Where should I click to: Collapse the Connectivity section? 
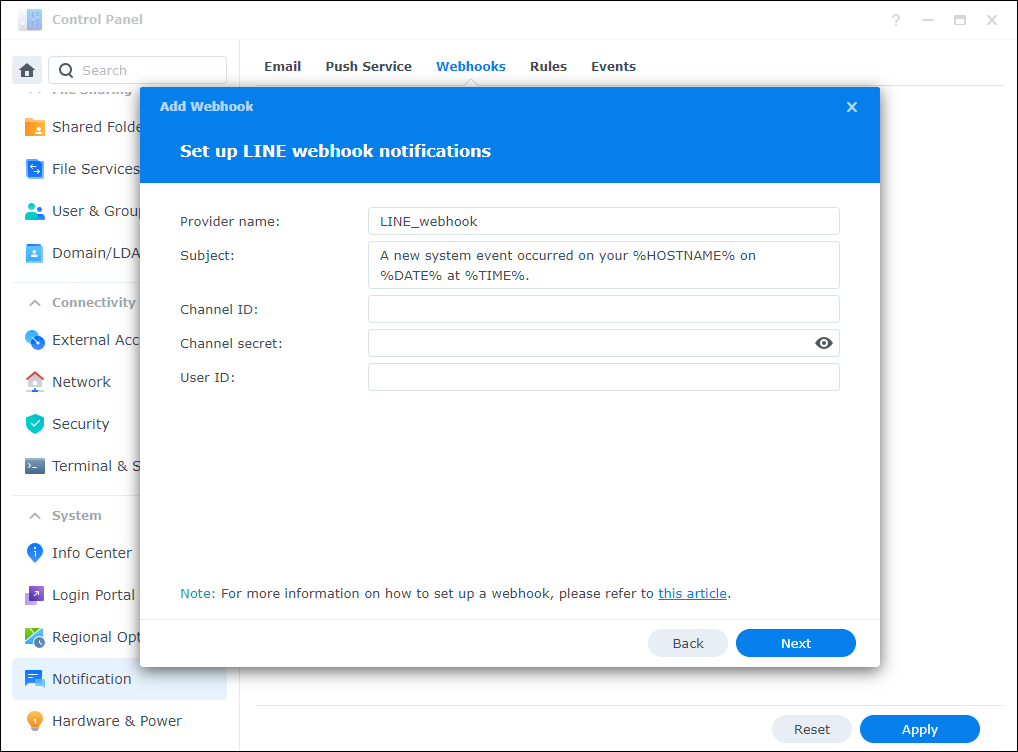click(35, 303)
